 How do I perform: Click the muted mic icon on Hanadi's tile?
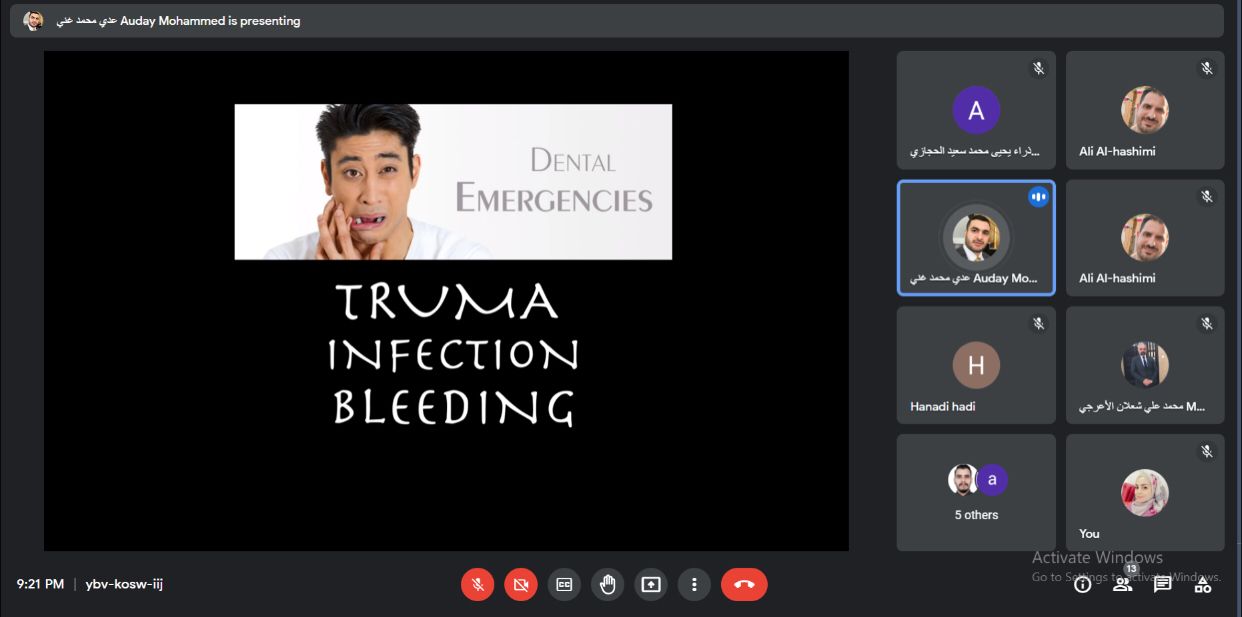1038,324
